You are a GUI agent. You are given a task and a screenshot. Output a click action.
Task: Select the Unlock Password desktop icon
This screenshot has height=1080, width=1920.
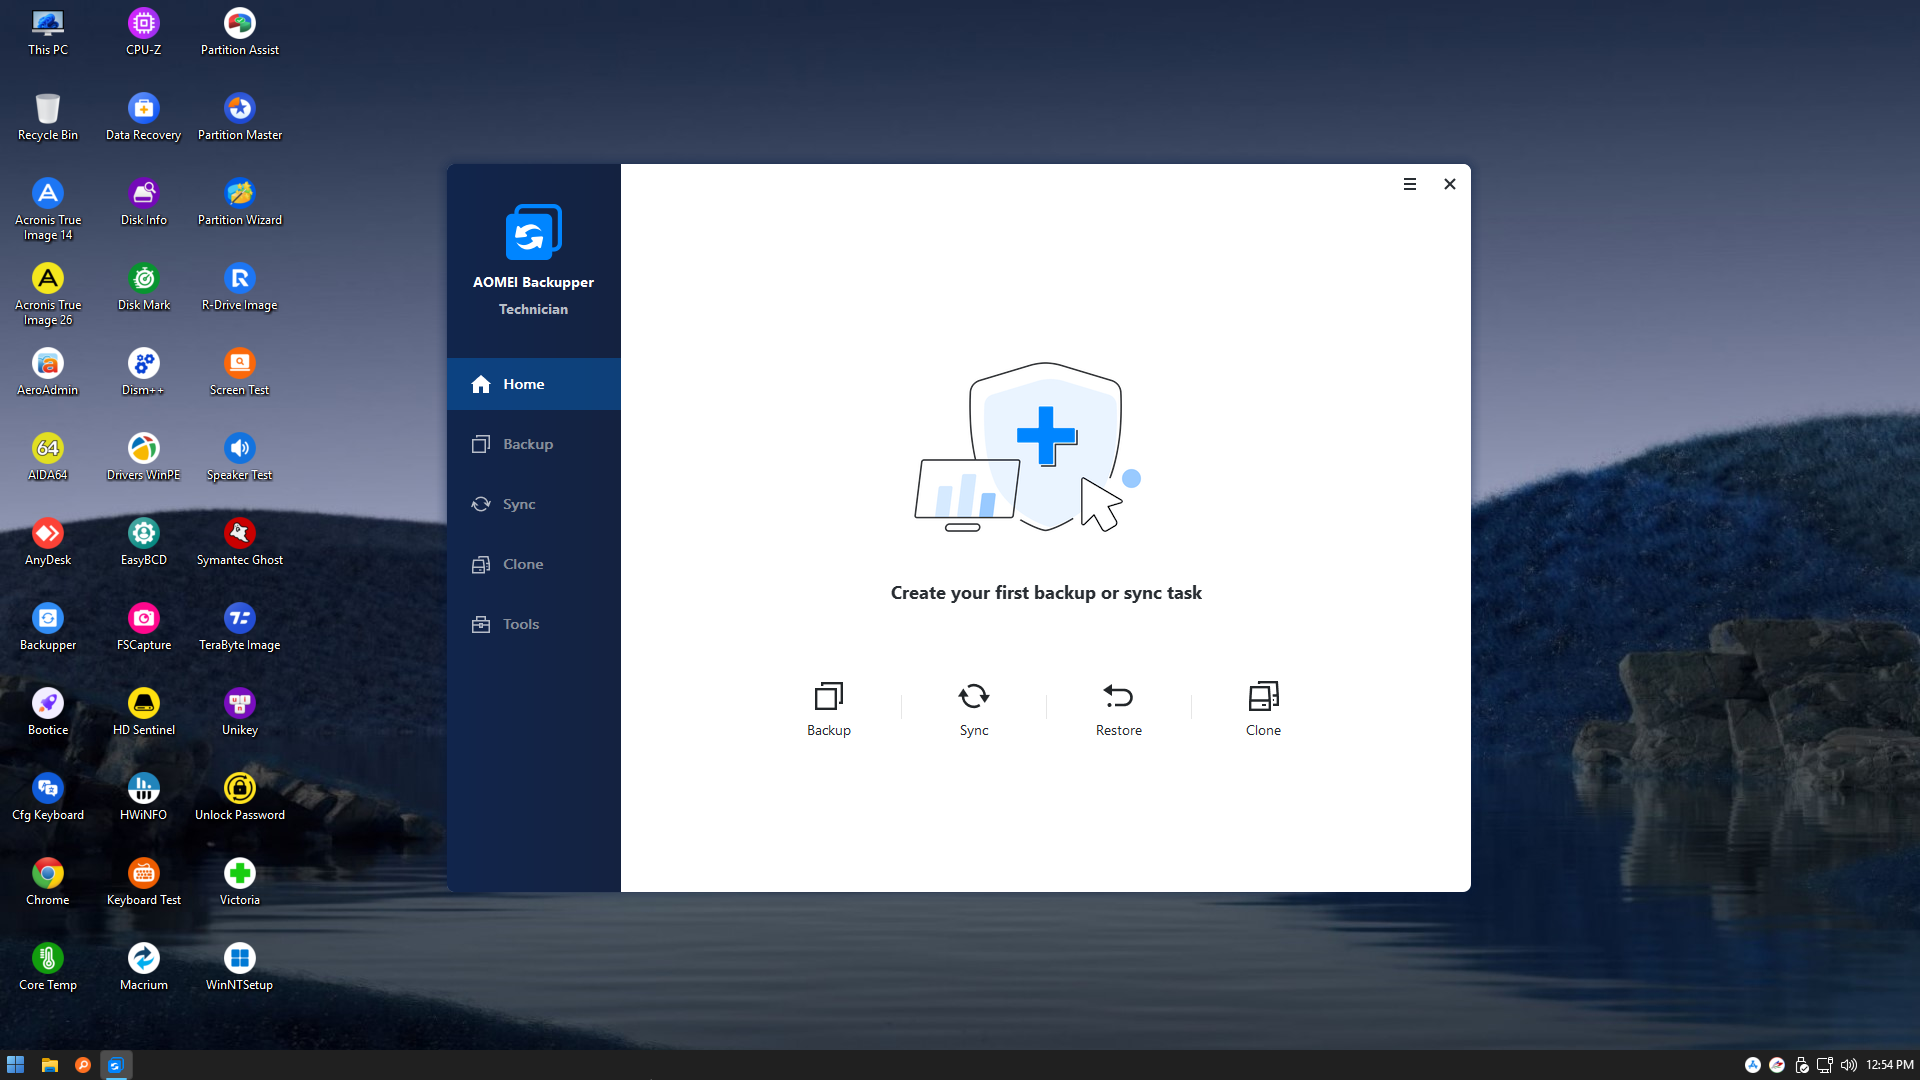240,797
